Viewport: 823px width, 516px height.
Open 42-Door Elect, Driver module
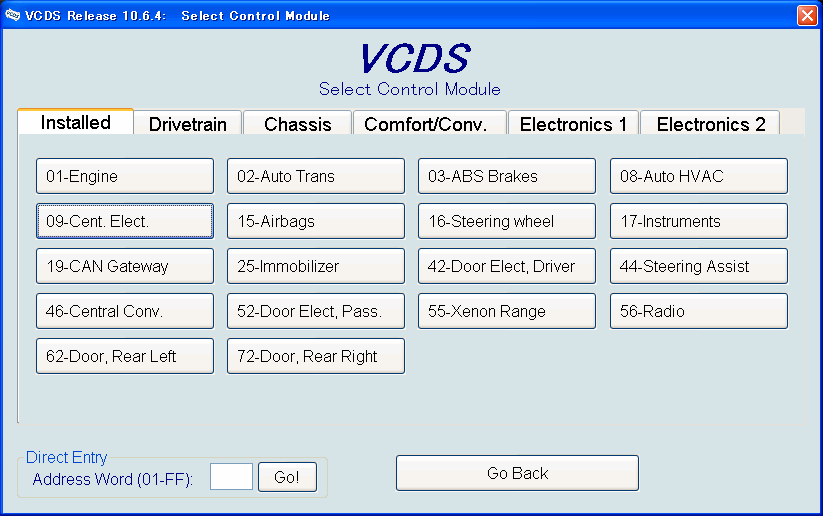[x=507, y=266]
